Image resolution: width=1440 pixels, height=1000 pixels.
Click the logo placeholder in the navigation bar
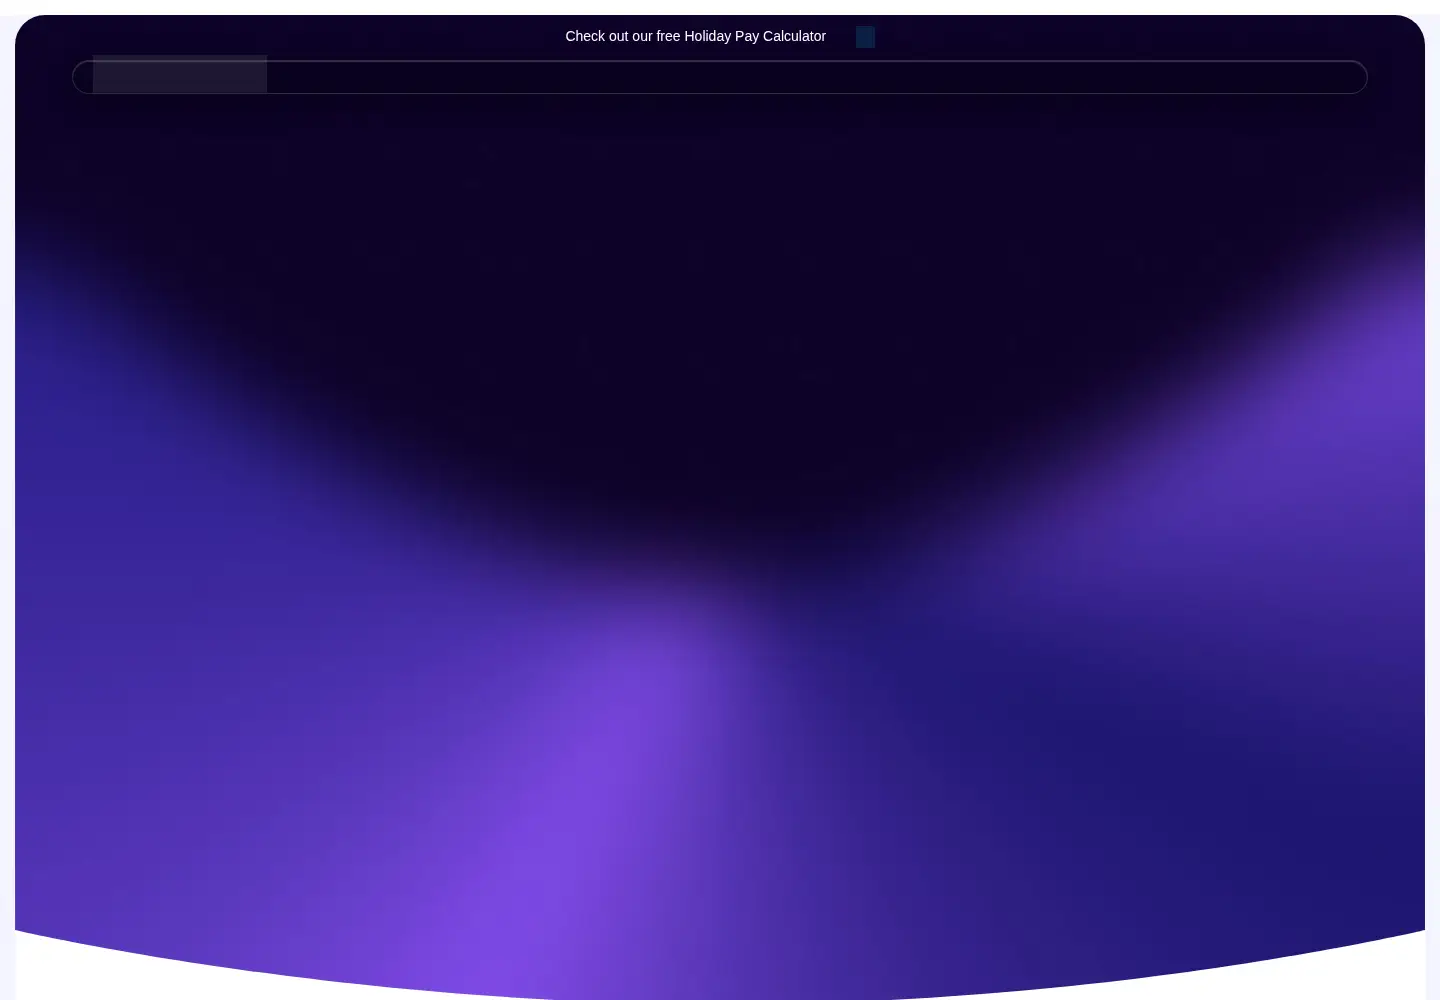tap(180, 74)
